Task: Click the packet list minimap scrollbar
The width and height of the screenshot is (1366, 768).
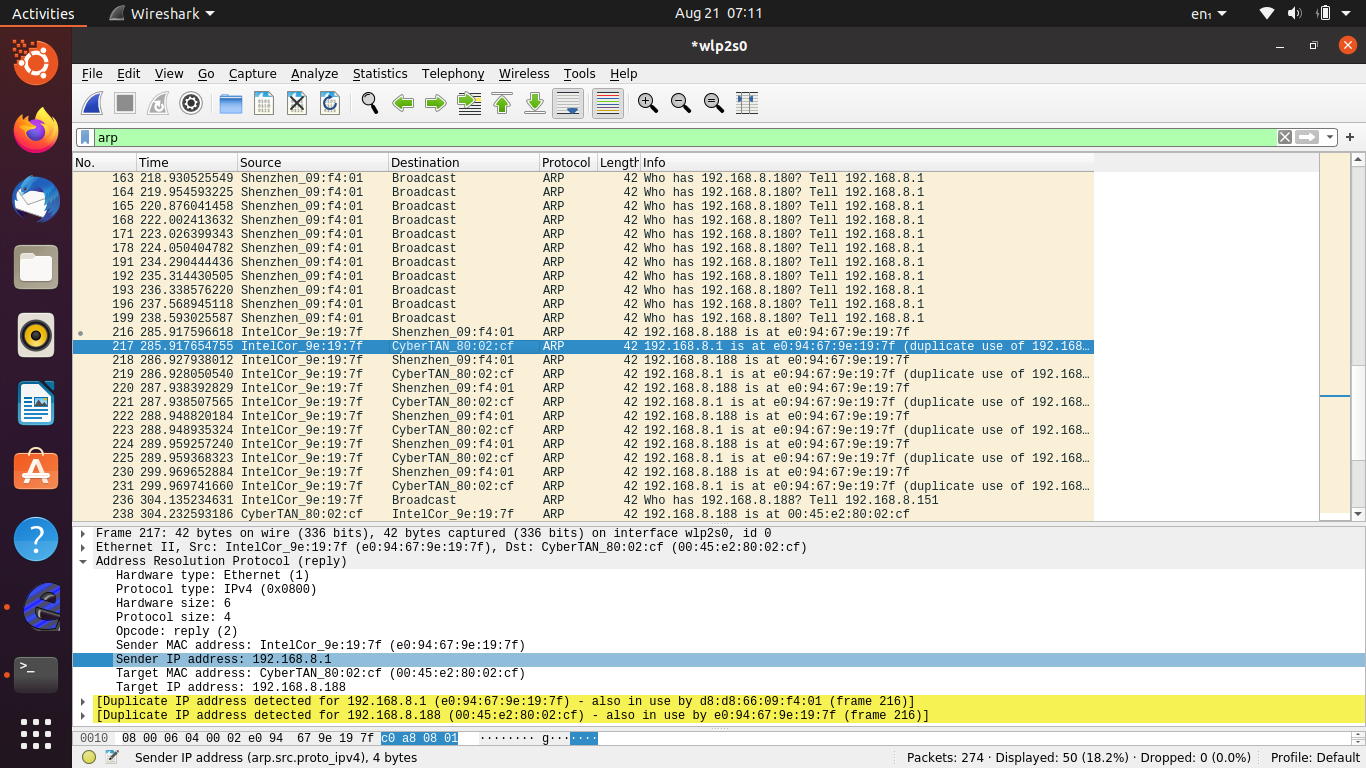Action: coord(1334,337)
